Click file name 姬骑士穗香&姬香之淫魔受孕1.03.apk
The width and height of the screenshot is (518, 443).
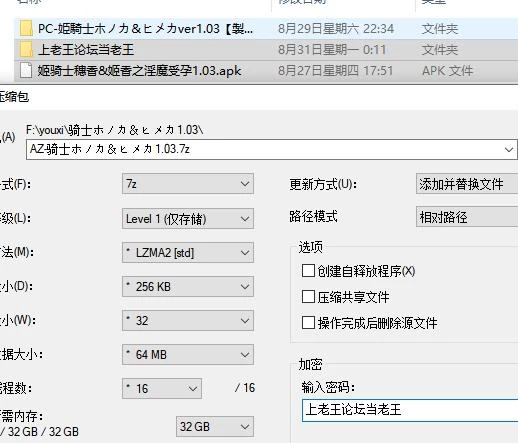(x=139, y=71)
